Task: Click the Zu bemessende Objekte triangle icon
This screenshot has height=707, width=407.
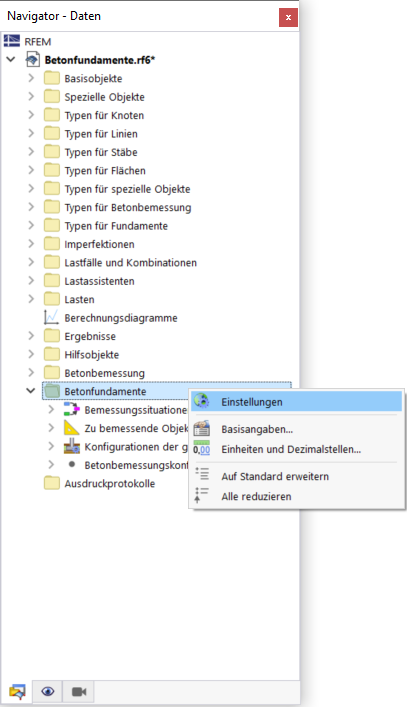Action: (x=72, y=428)
